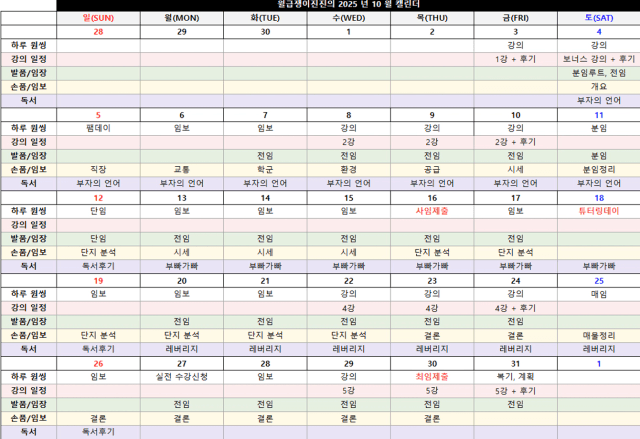640x439 pixels.
Task: Click the '펌데이' cell
Action: (x=98, y=128)
